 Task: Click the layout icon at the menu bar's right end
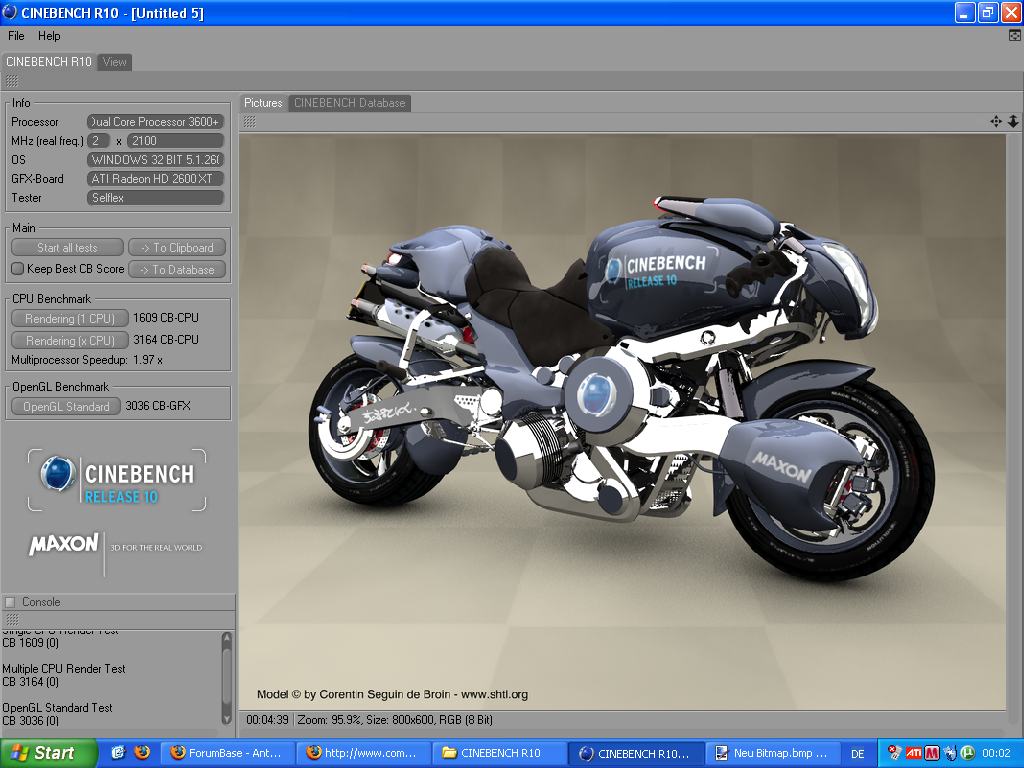[1015, 36]
